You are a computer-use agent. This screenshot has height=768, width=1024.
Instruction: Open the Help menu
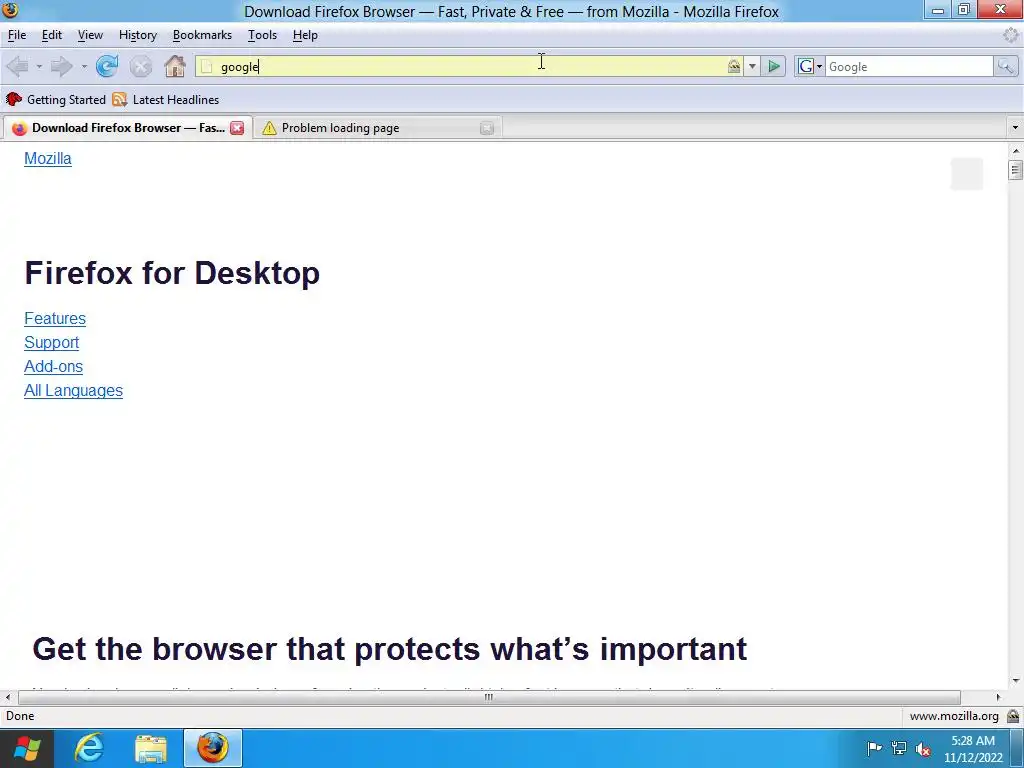305,35
